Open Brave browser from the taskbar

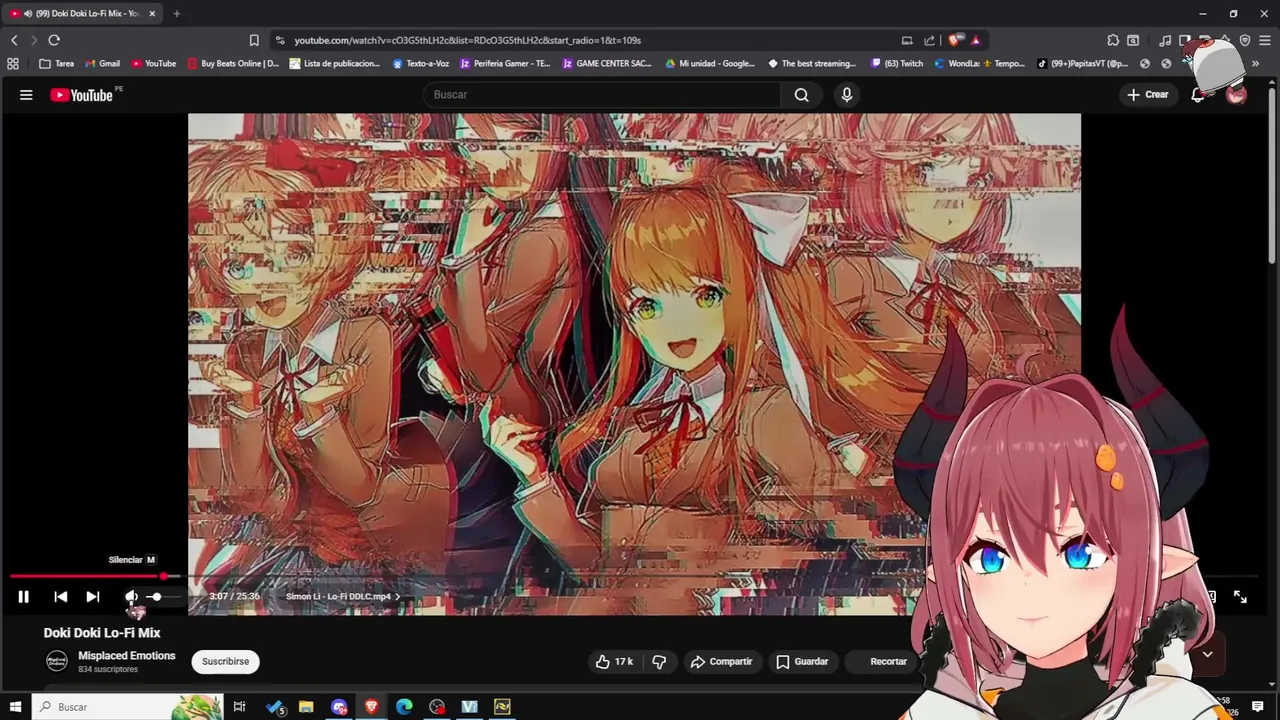pyautogui.click(x=371, y=707)
